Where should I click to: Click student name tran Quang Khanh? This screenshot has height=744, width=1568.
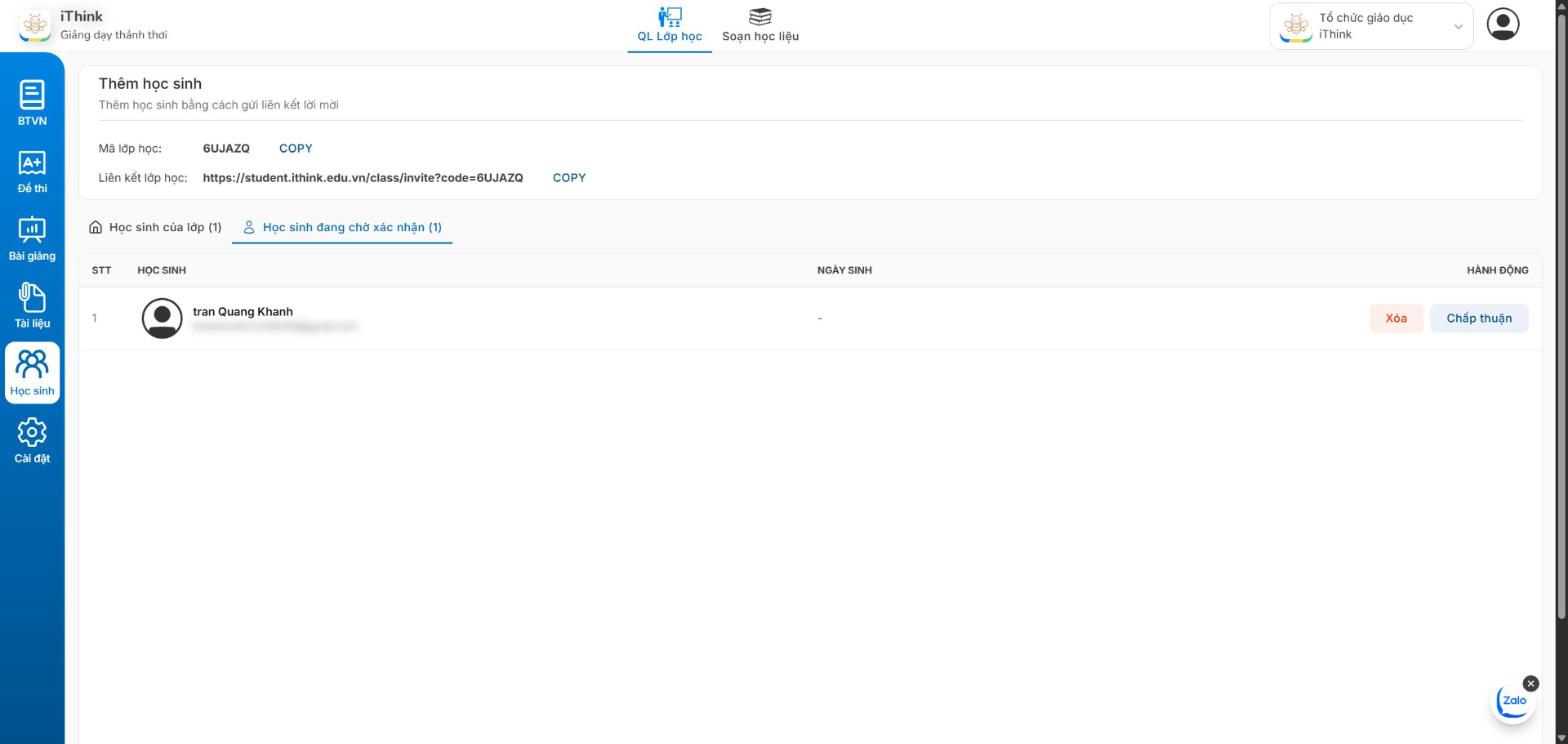point(243,311)
